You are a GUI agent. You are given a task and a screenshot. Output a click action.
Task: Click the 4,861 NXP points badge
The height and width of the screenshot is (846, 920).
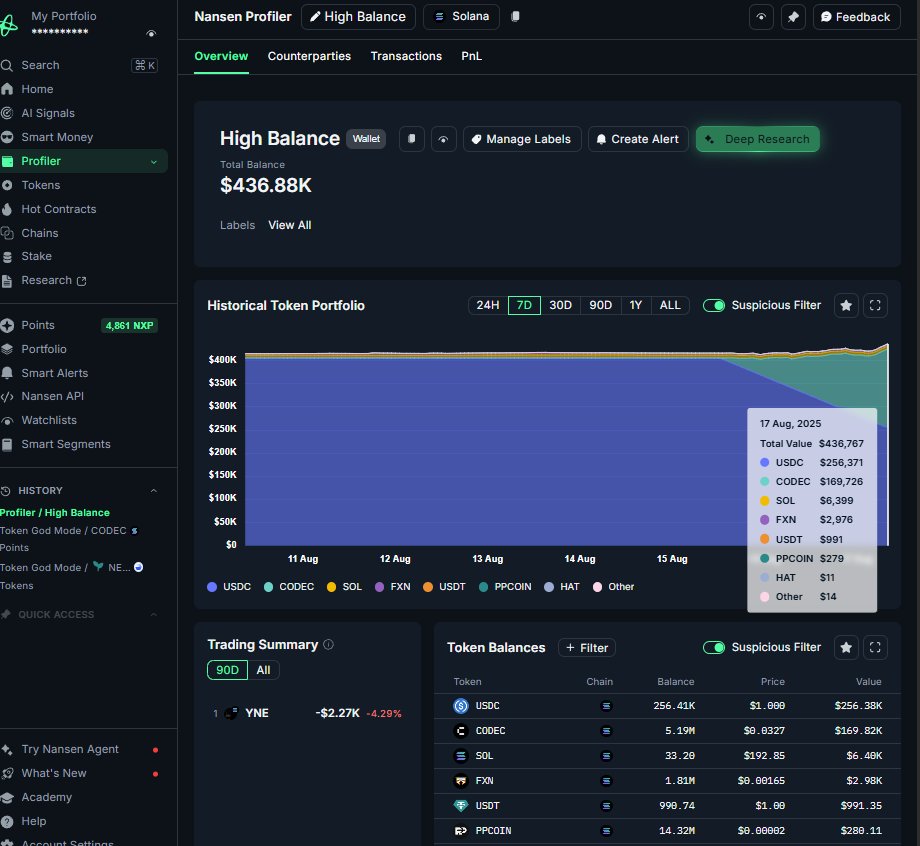(129, 326)
